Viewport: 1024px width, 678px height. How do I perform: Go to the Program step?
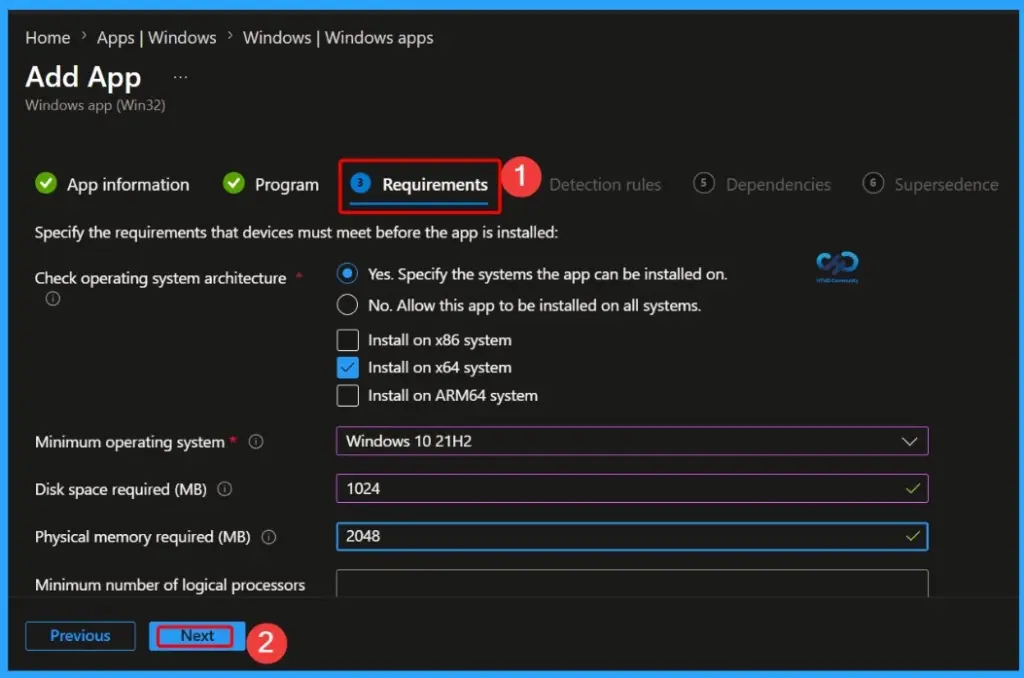click(271, 184)
